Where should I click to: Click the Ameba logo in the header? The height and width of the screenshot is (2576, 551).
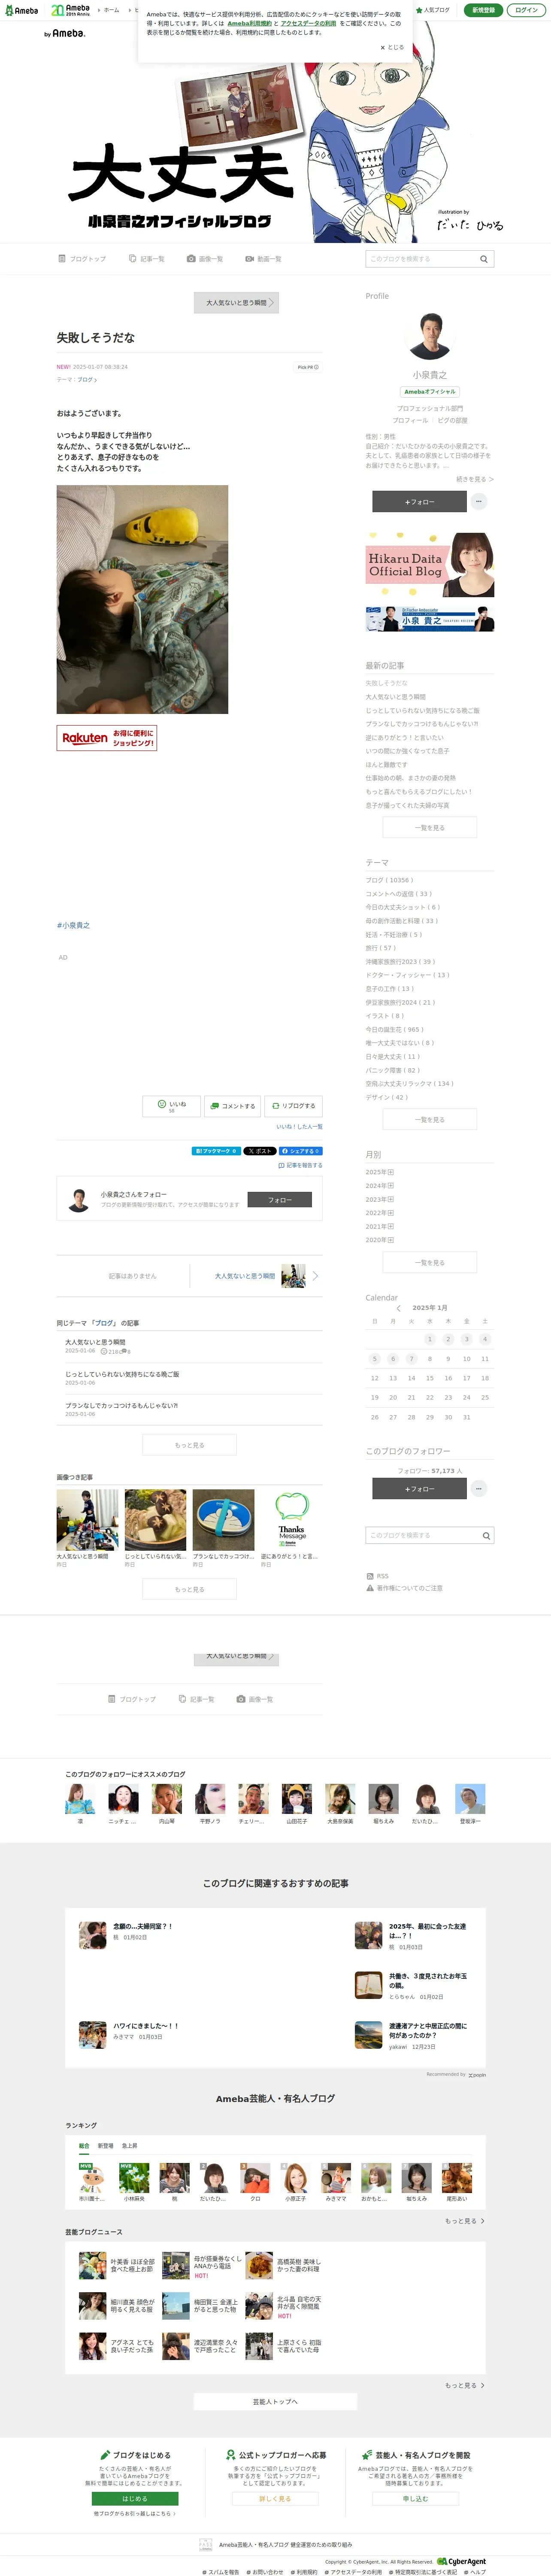tap(21, 10)
